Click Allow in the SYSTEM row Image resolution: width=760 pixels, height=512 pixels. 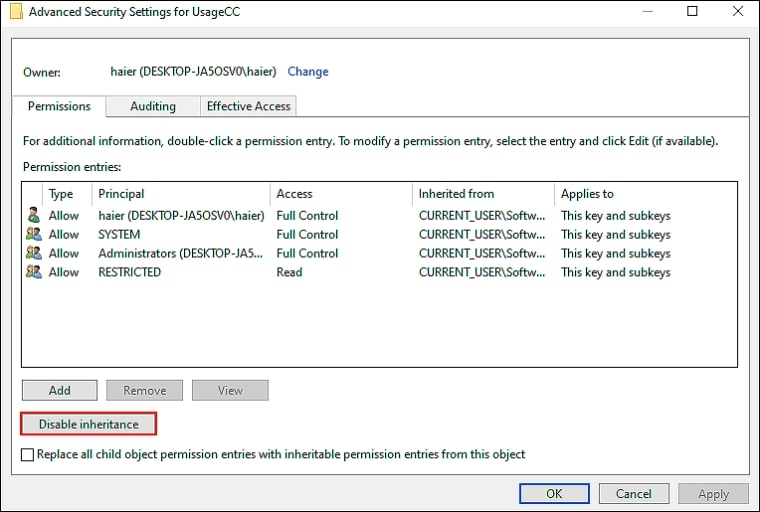tap(63, 234)
